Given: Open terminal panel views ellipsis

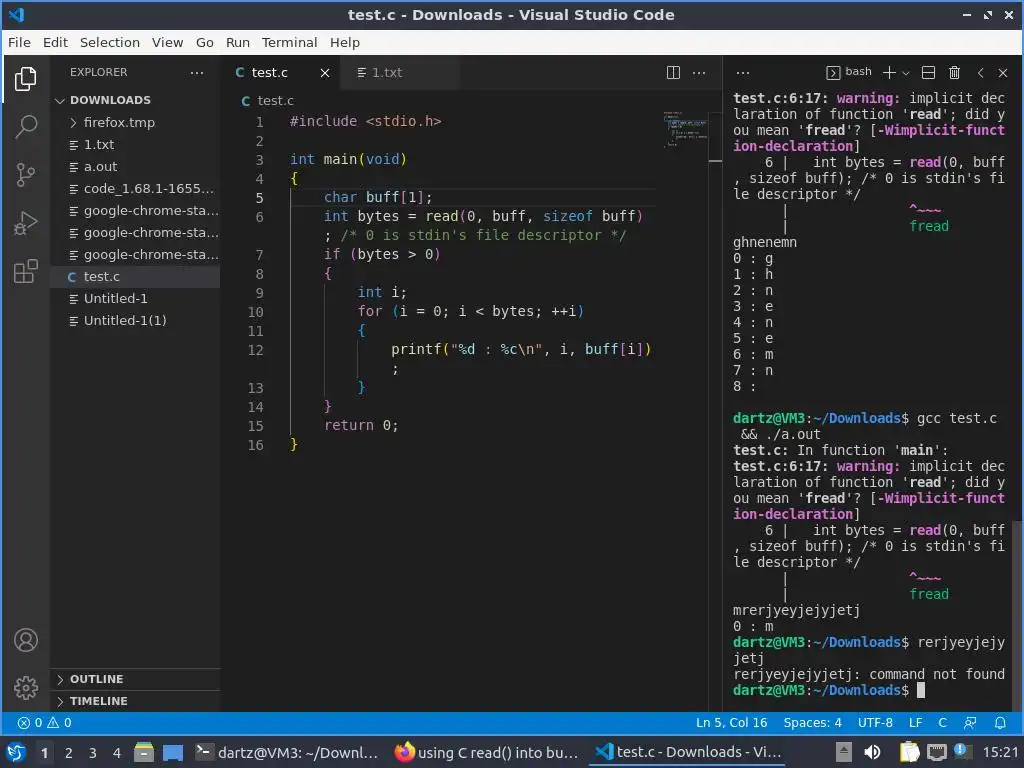Looking at the screenshot, I should (743, 72).
